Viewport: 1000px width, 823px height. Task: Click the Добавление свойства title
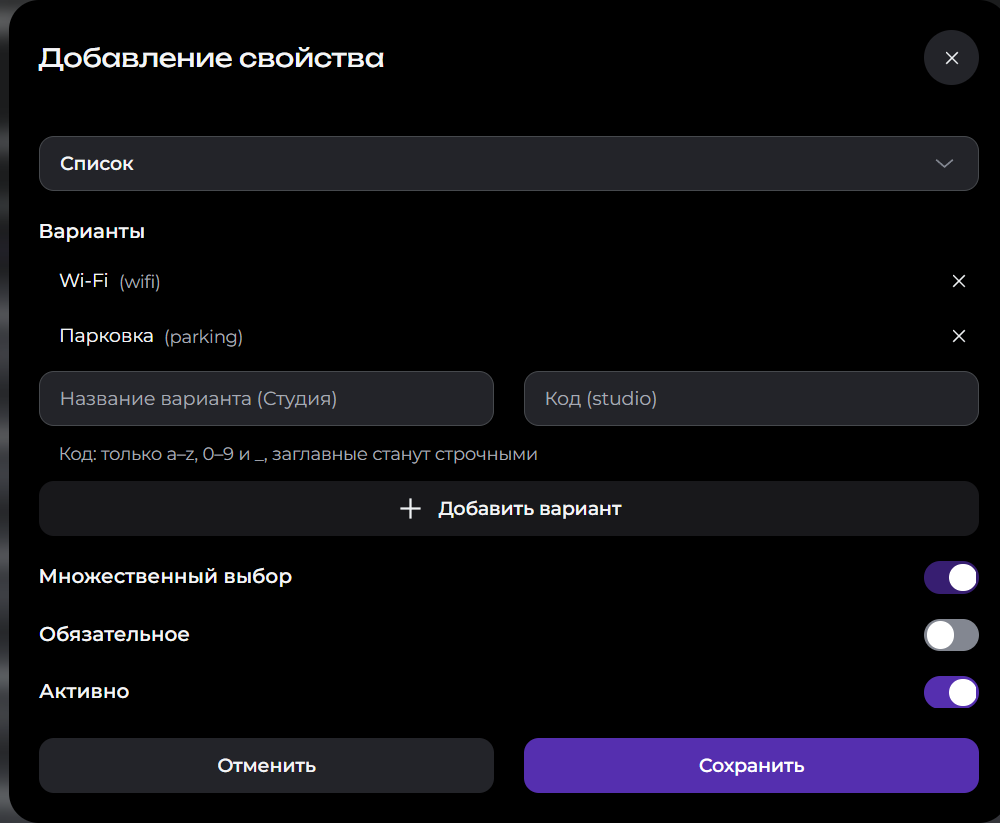[211, 58]
